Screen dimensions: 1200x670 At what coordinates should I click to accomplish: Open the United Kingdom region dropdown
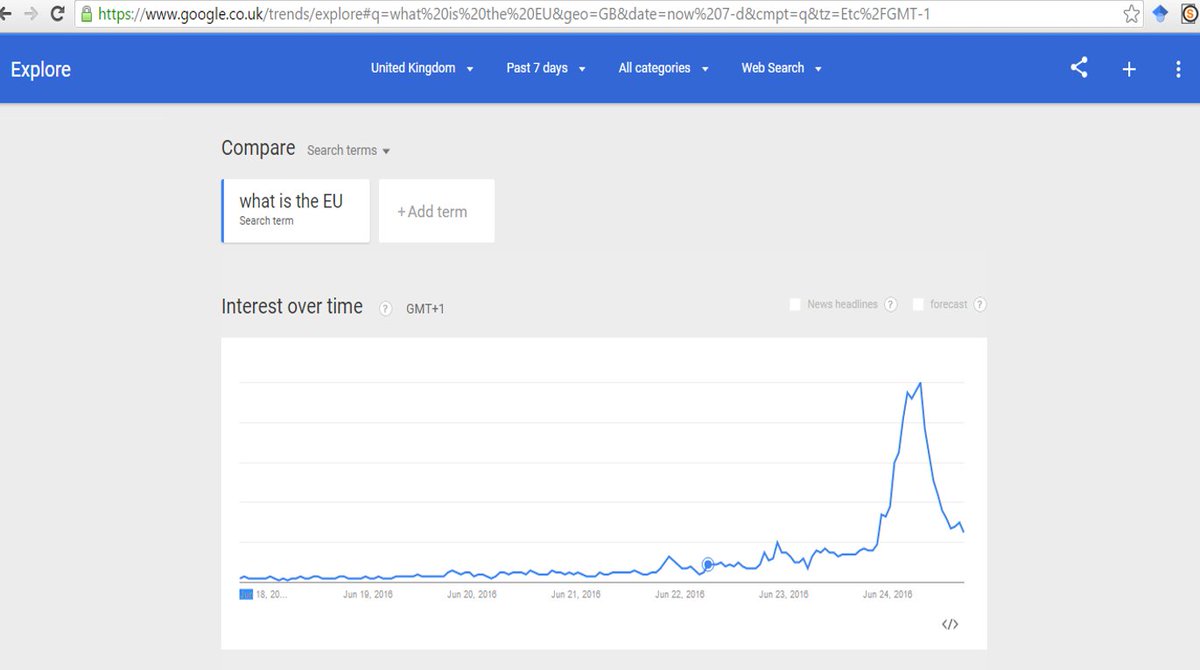[x=422, y=68]
